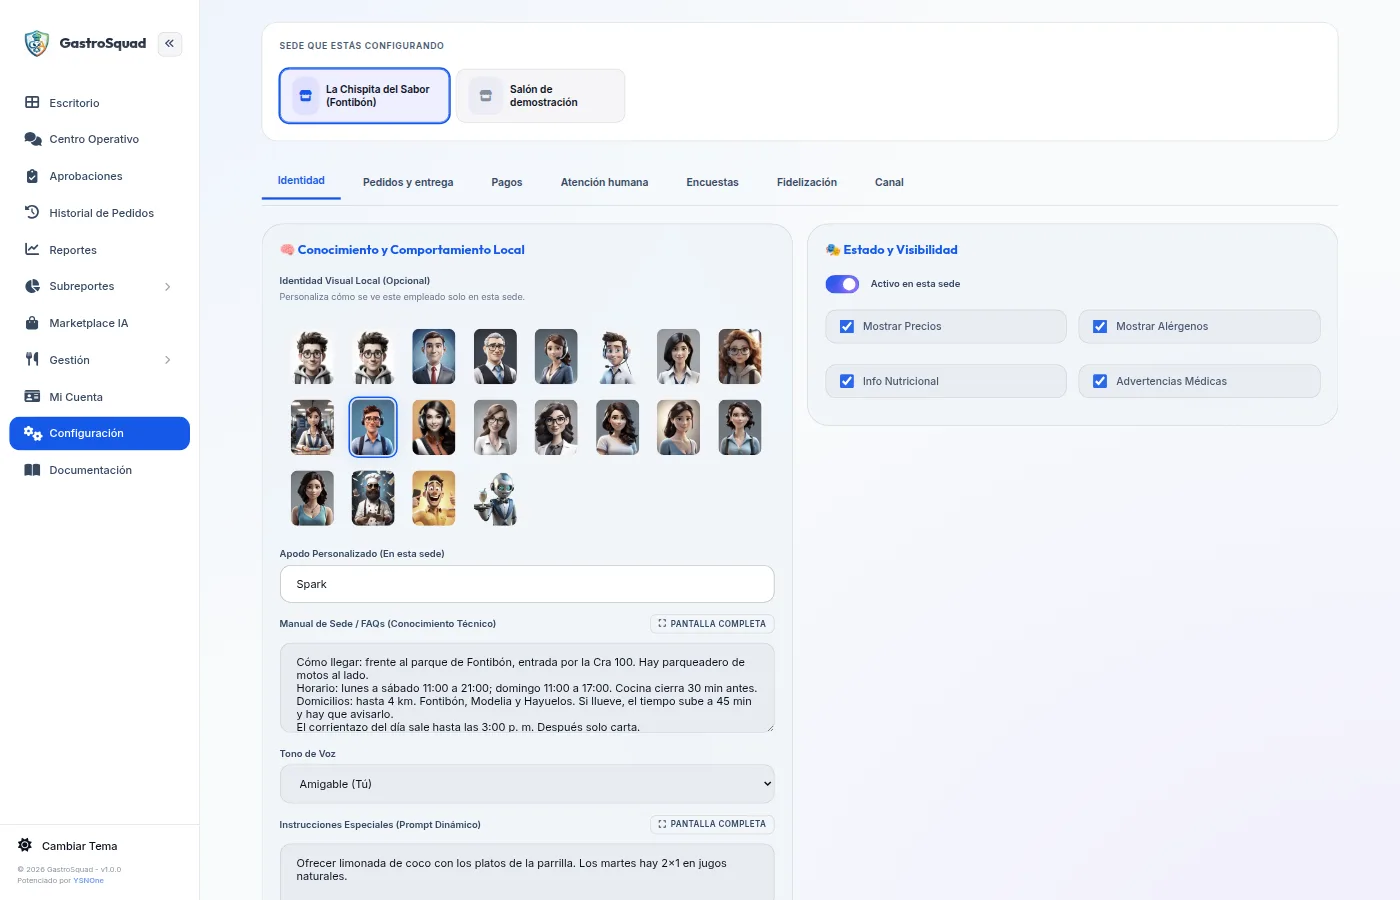
Task: Go to the Atención humana tab
Action: click(x=604, y=182)
